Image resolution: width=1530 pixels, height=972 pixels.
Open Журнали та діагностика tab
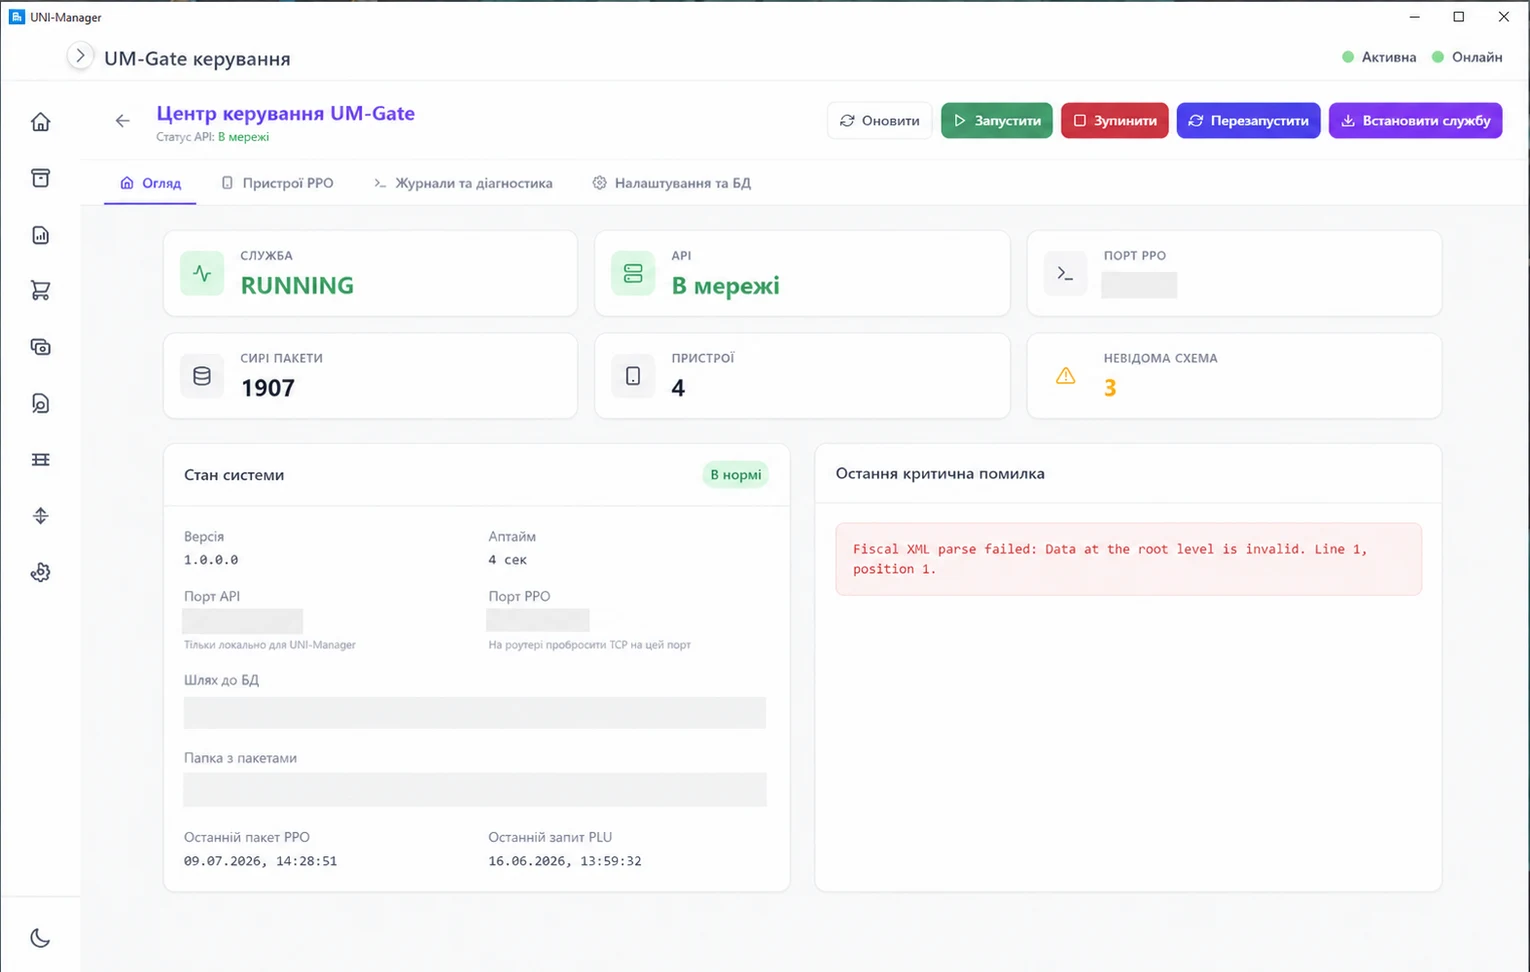[463, 183]
